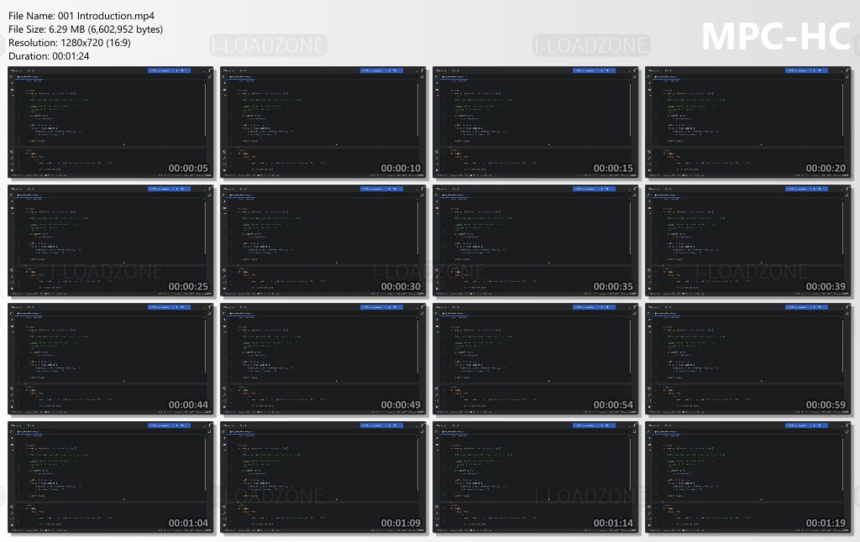
Task: Click the "Resolution: 1280x720 (16:9)" line
Action: pos(69,43)
